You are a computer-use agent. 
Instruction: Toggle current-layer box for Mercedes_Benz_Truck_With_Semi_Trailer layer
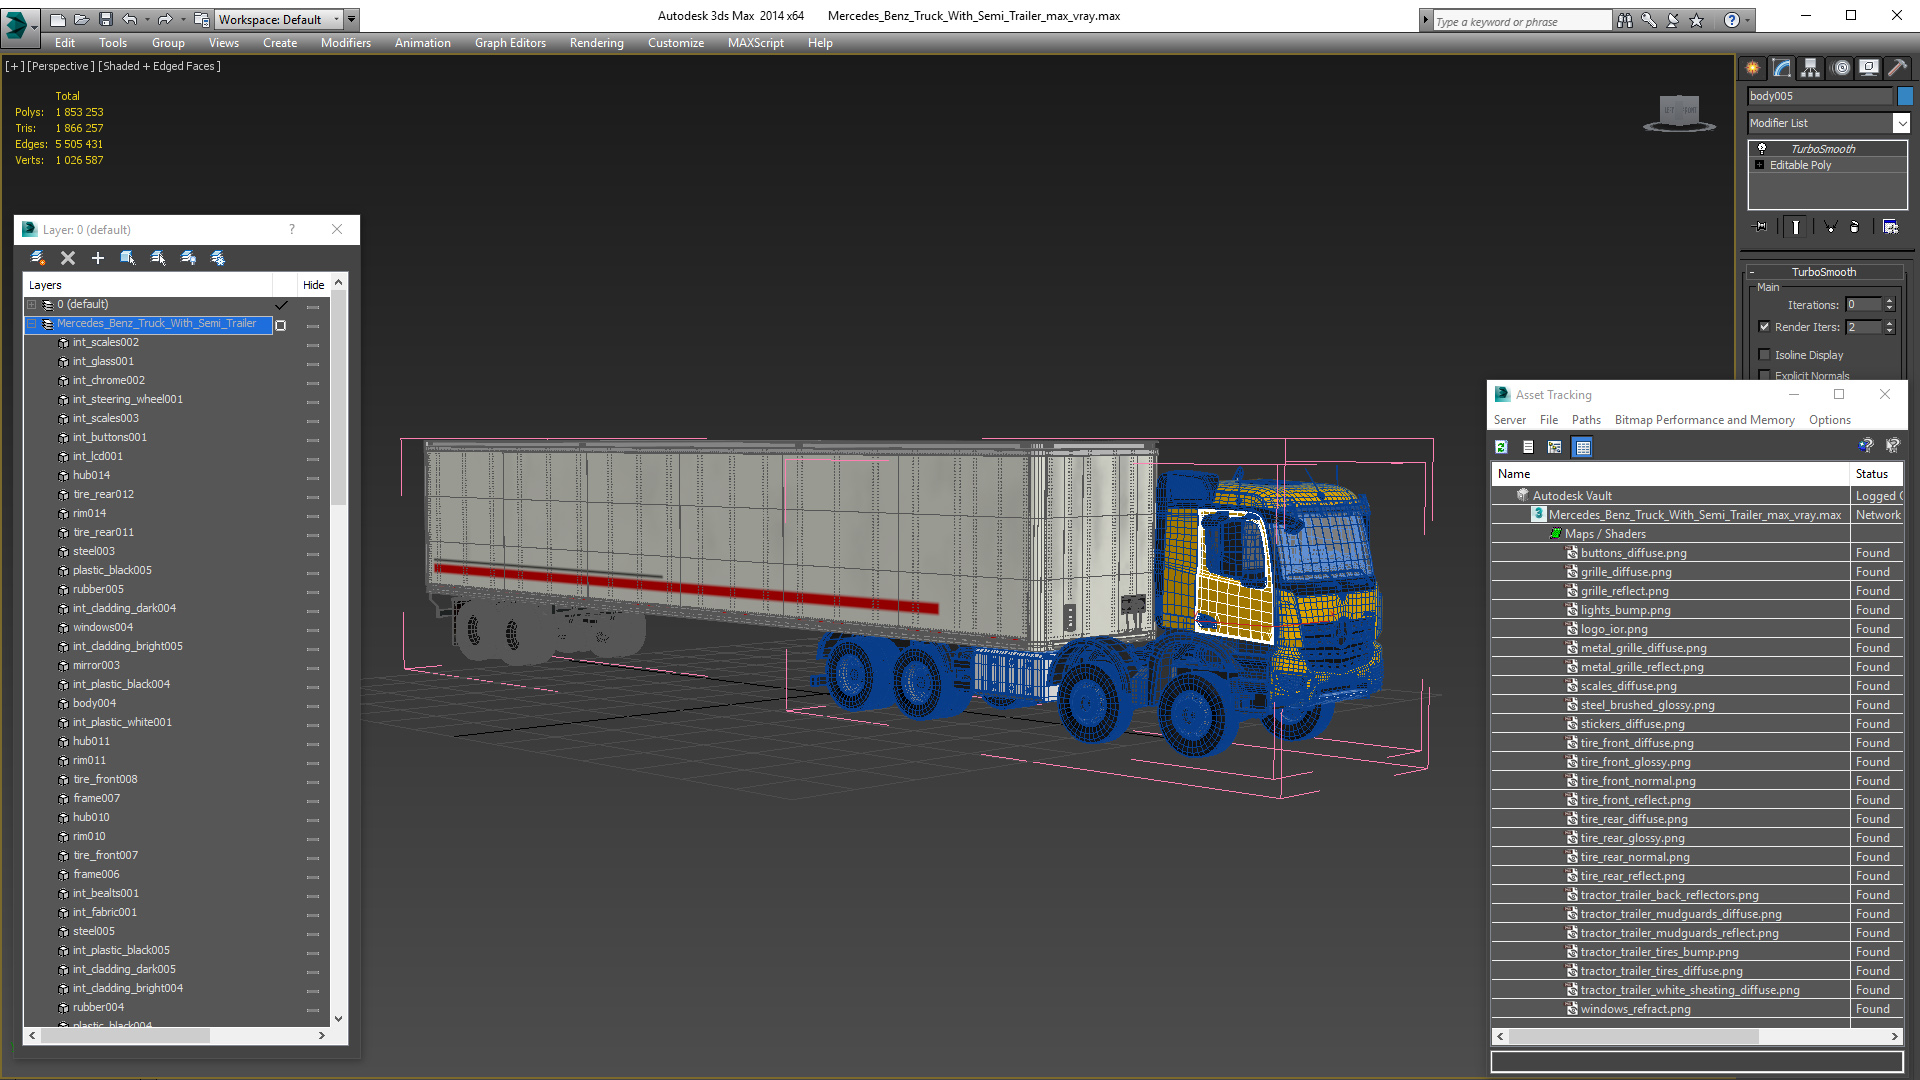click(281, 325)
